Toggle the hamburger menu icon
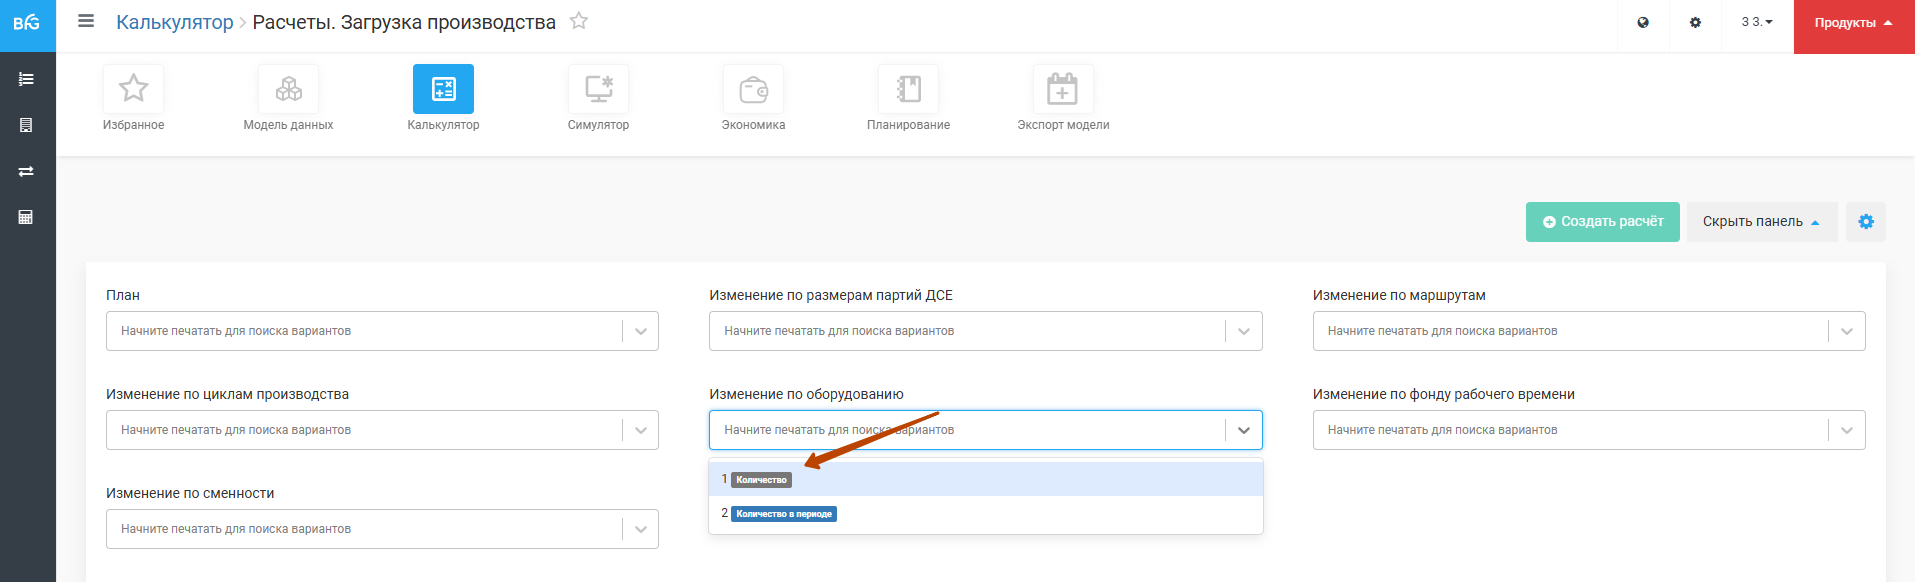Image resolution: width=1915 pixels, height=582 pixels. coord(86,21)
